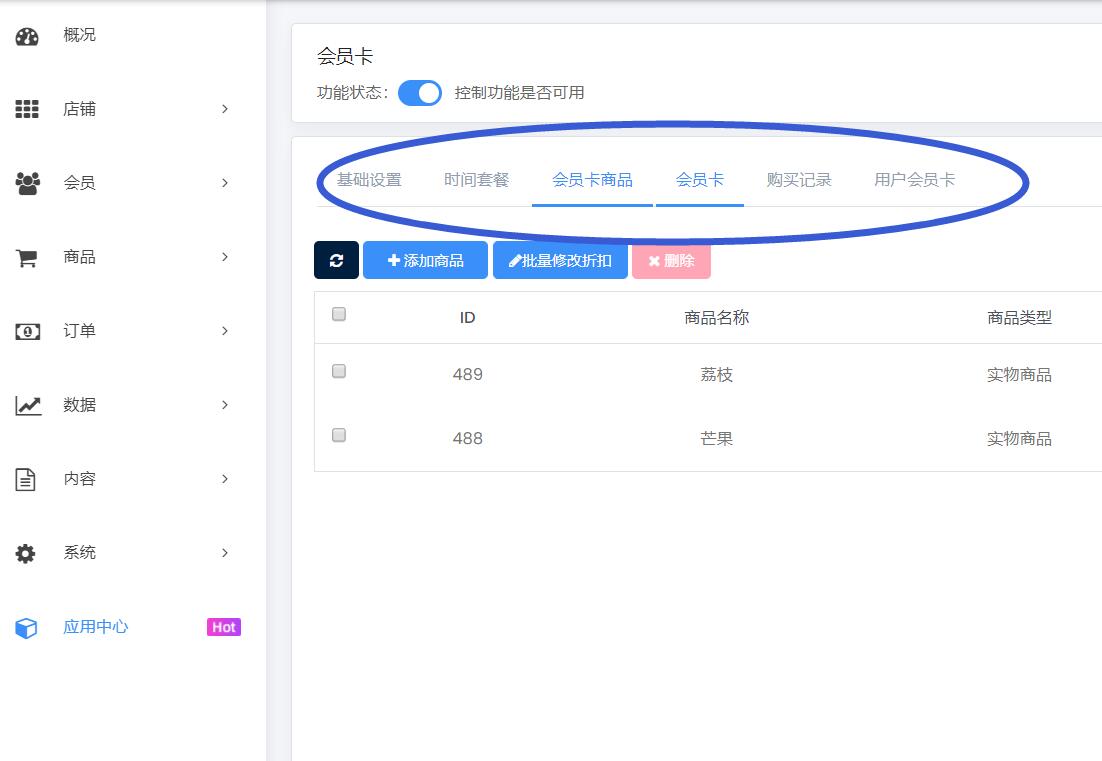This screenshot has height=761, width=1102.
Task: Open the 商品 sidebar menu label
Action: click(x=79, y=256)
